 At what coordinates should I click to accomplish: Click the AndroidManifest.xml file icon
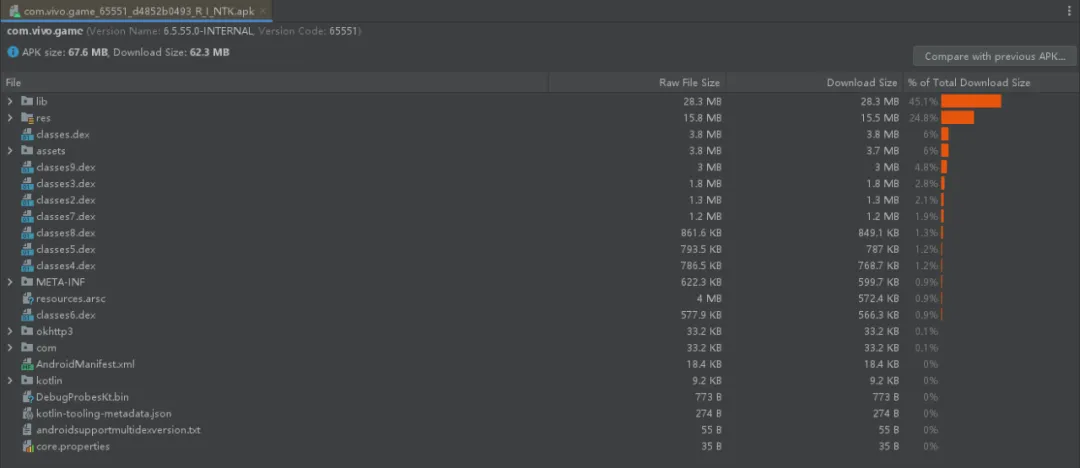tap(27, 364)
